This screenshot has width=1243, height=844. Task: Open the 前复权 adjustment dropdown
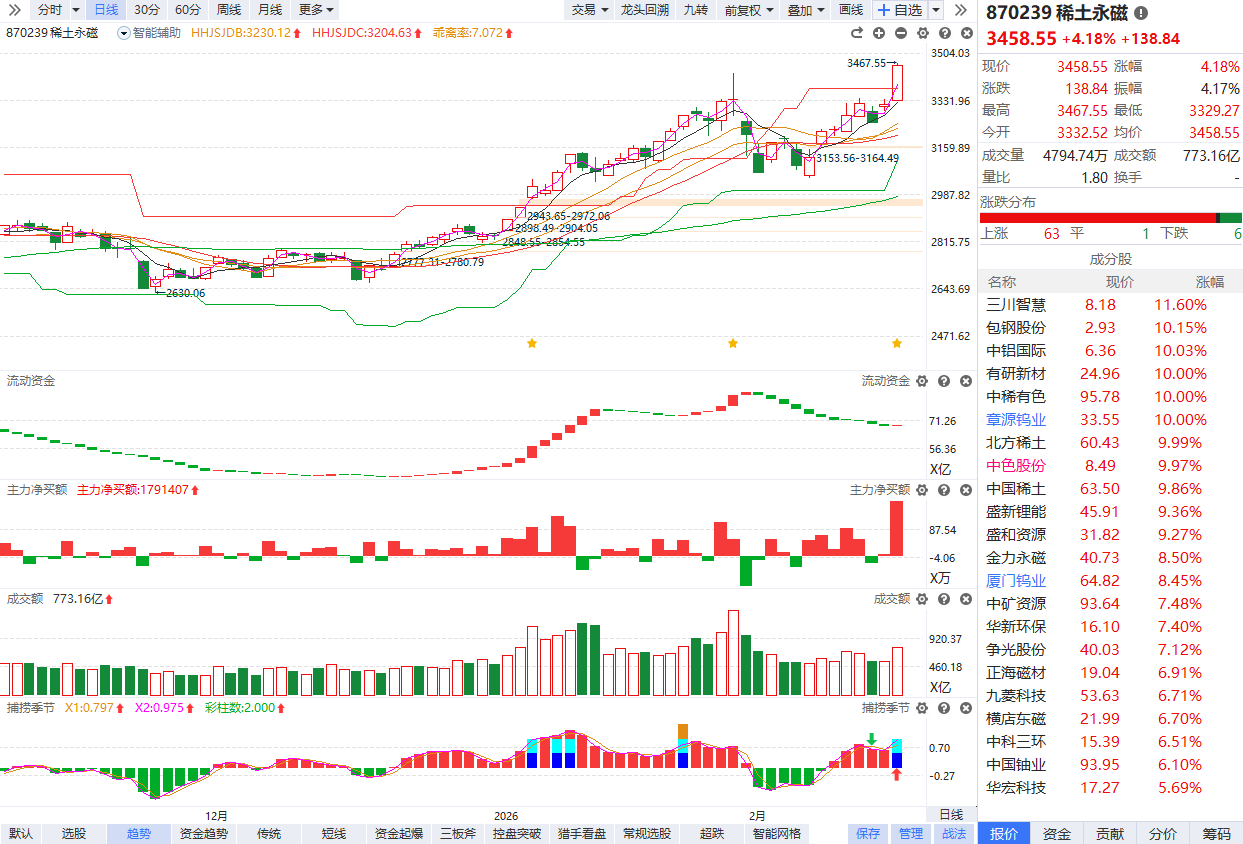[x=748, y=10]
